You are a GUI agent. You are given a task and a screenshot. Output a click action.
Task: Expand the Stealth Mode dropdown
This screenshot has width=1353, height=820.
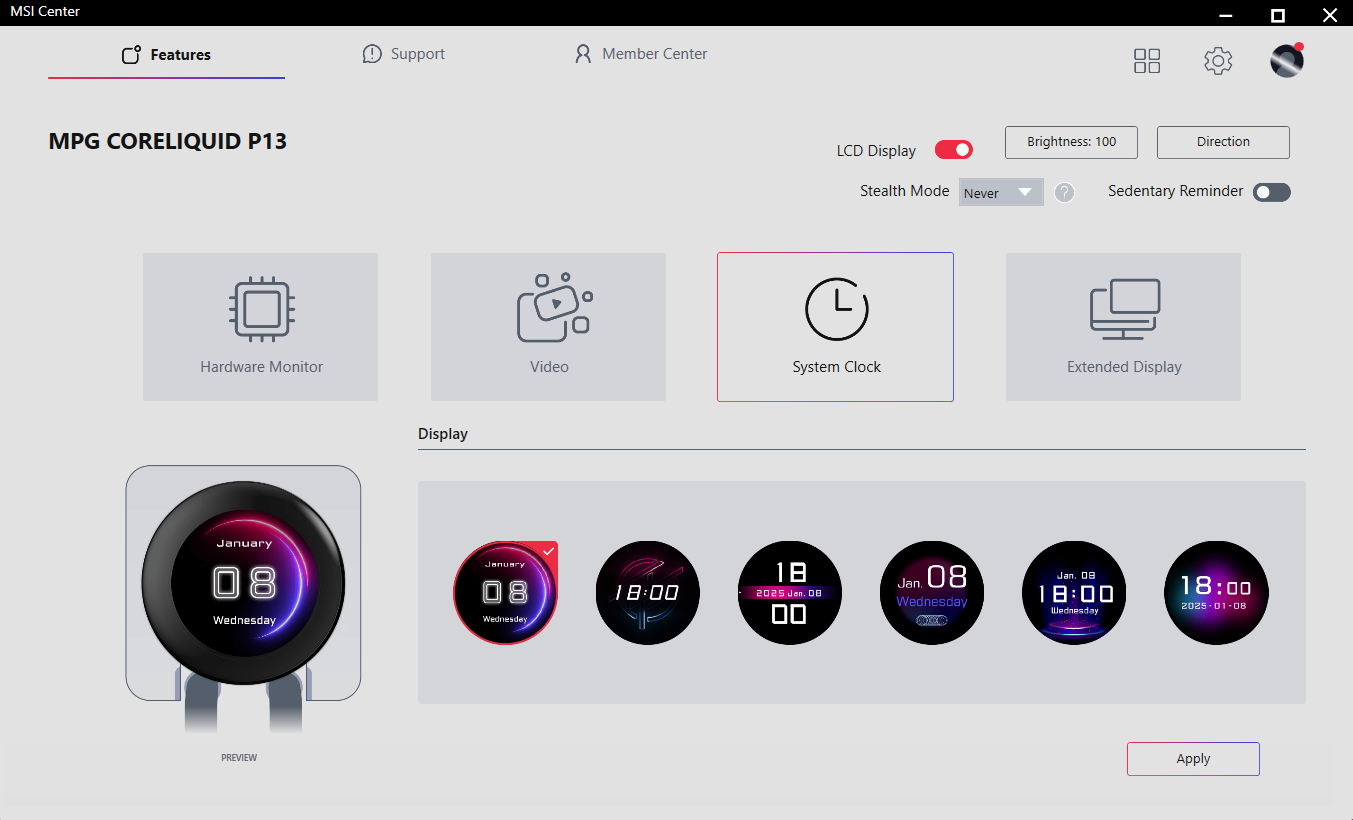pos(1001,193)
